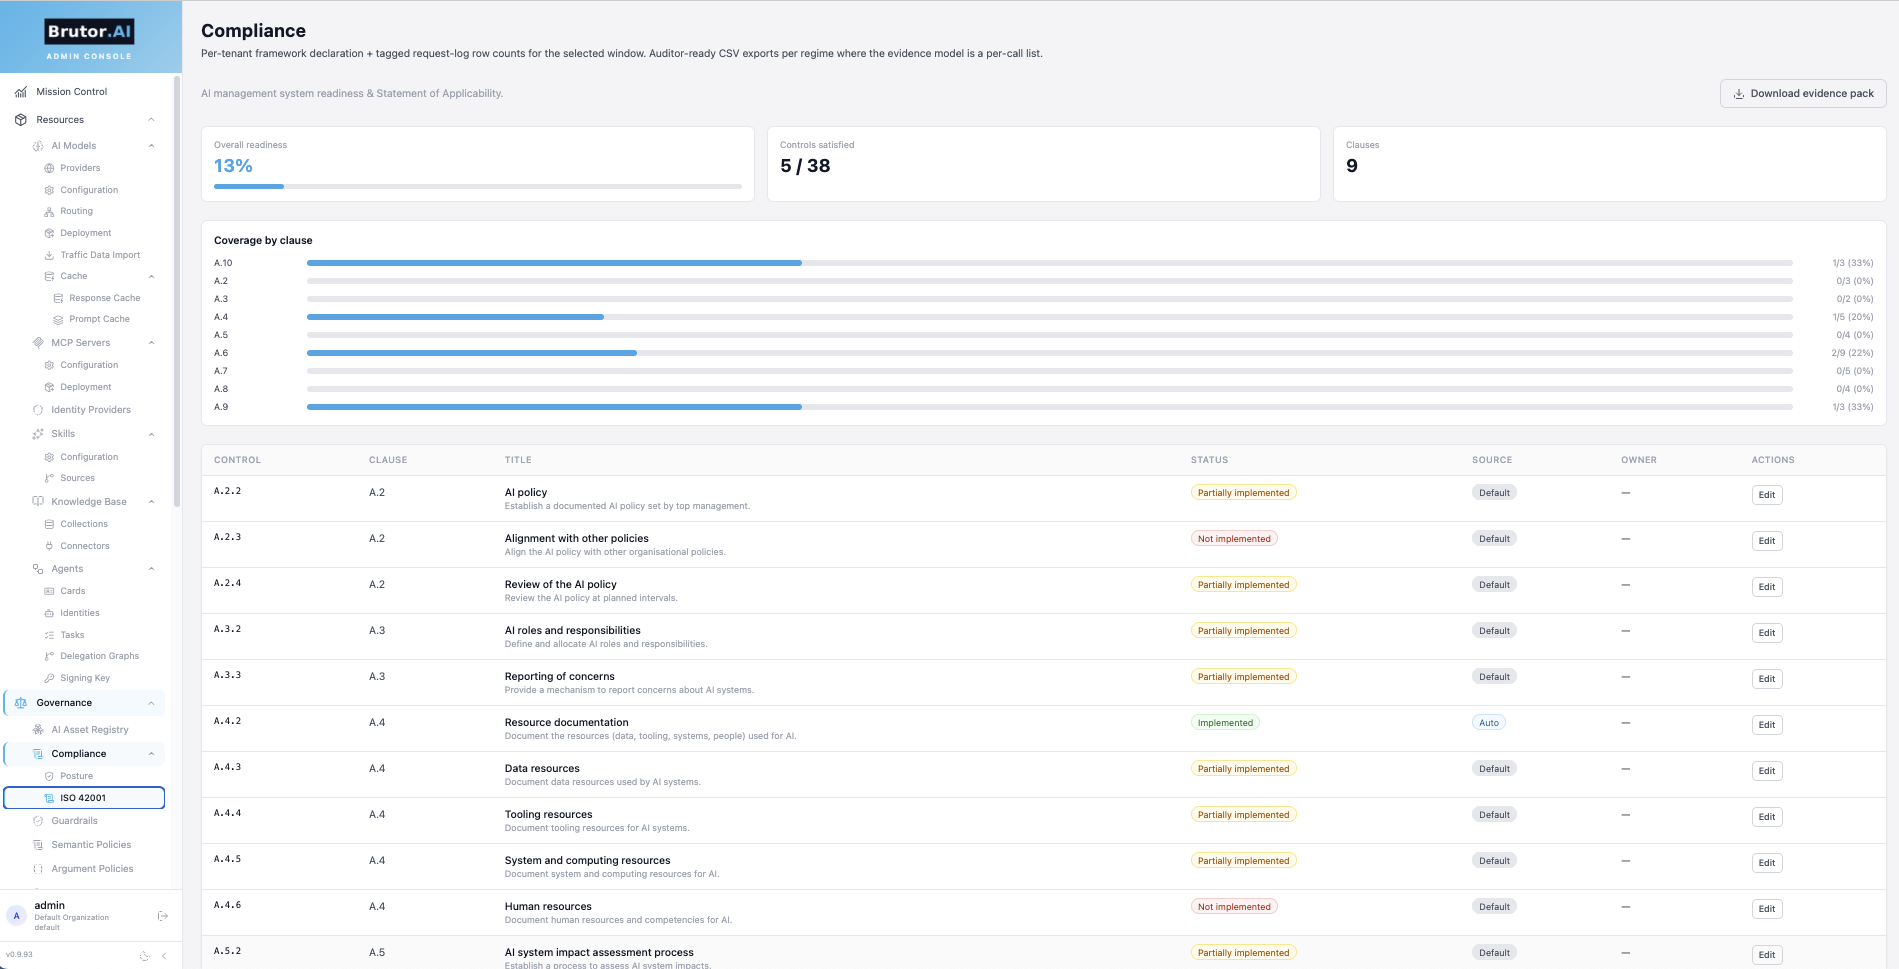Viewport: 1899px width, 969px height.
Task: Click the Guardrails icon
Action: pos(38,821)
